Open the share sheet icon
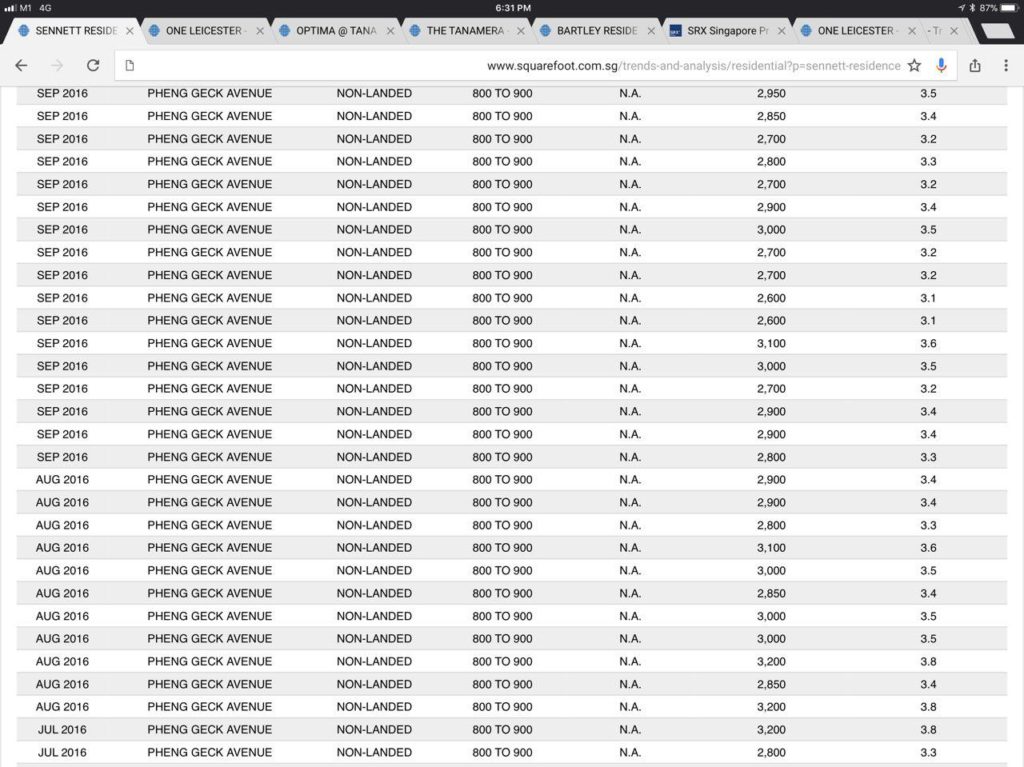1024x767 pixels. tap(975, 65)
